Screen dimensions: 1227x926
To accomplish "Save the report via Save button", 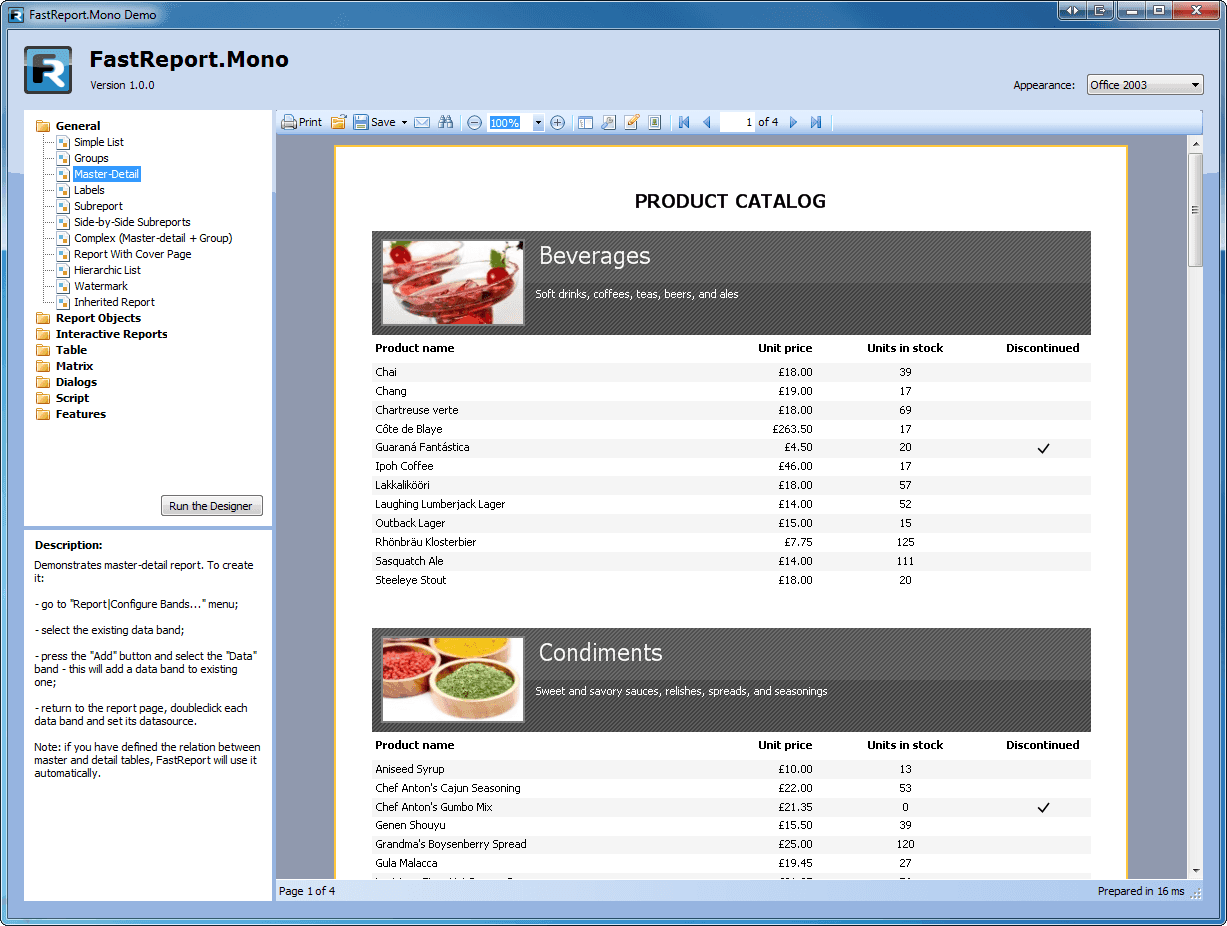I will point(374,122).
